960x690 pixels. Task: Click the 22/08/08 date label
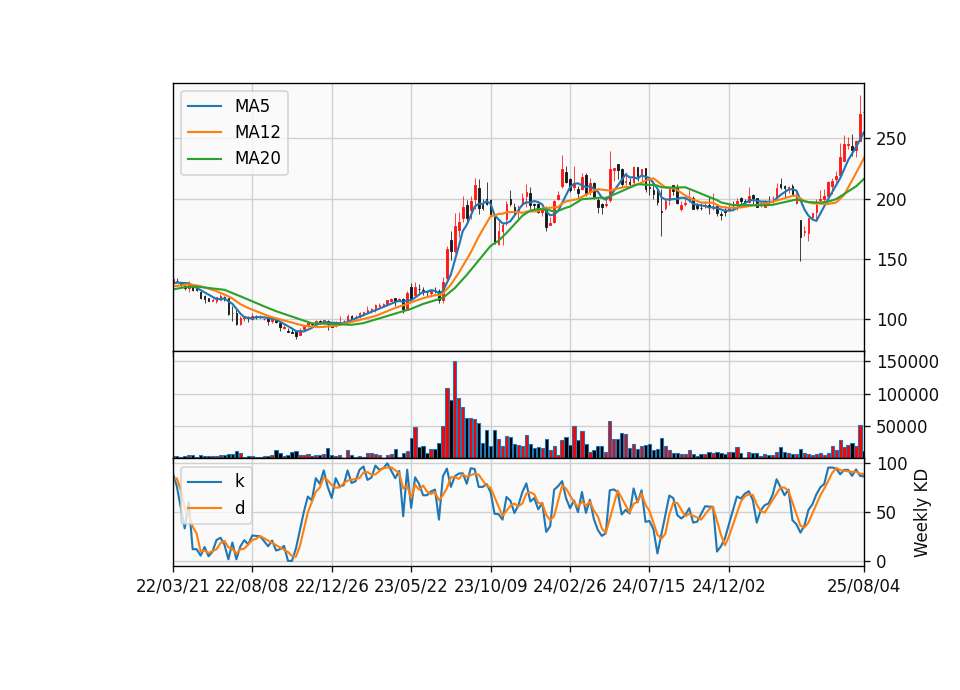[252, 586]
